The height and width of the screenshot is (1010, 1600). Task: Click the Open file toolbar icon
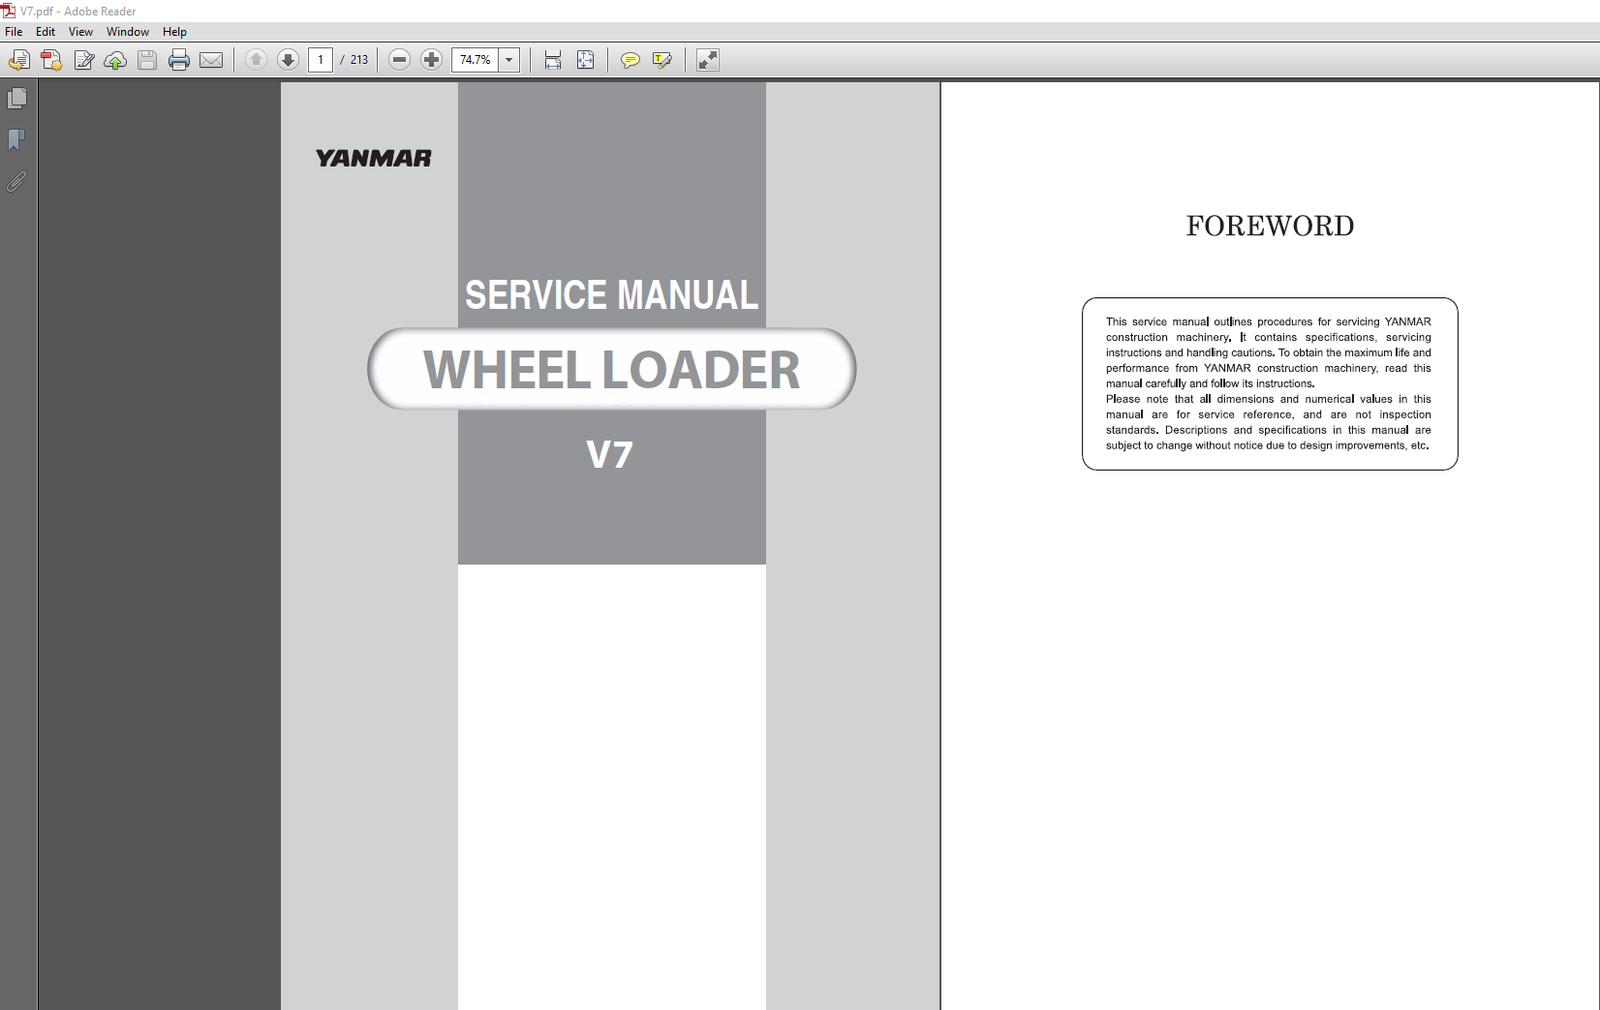click(x=19, y=60)
